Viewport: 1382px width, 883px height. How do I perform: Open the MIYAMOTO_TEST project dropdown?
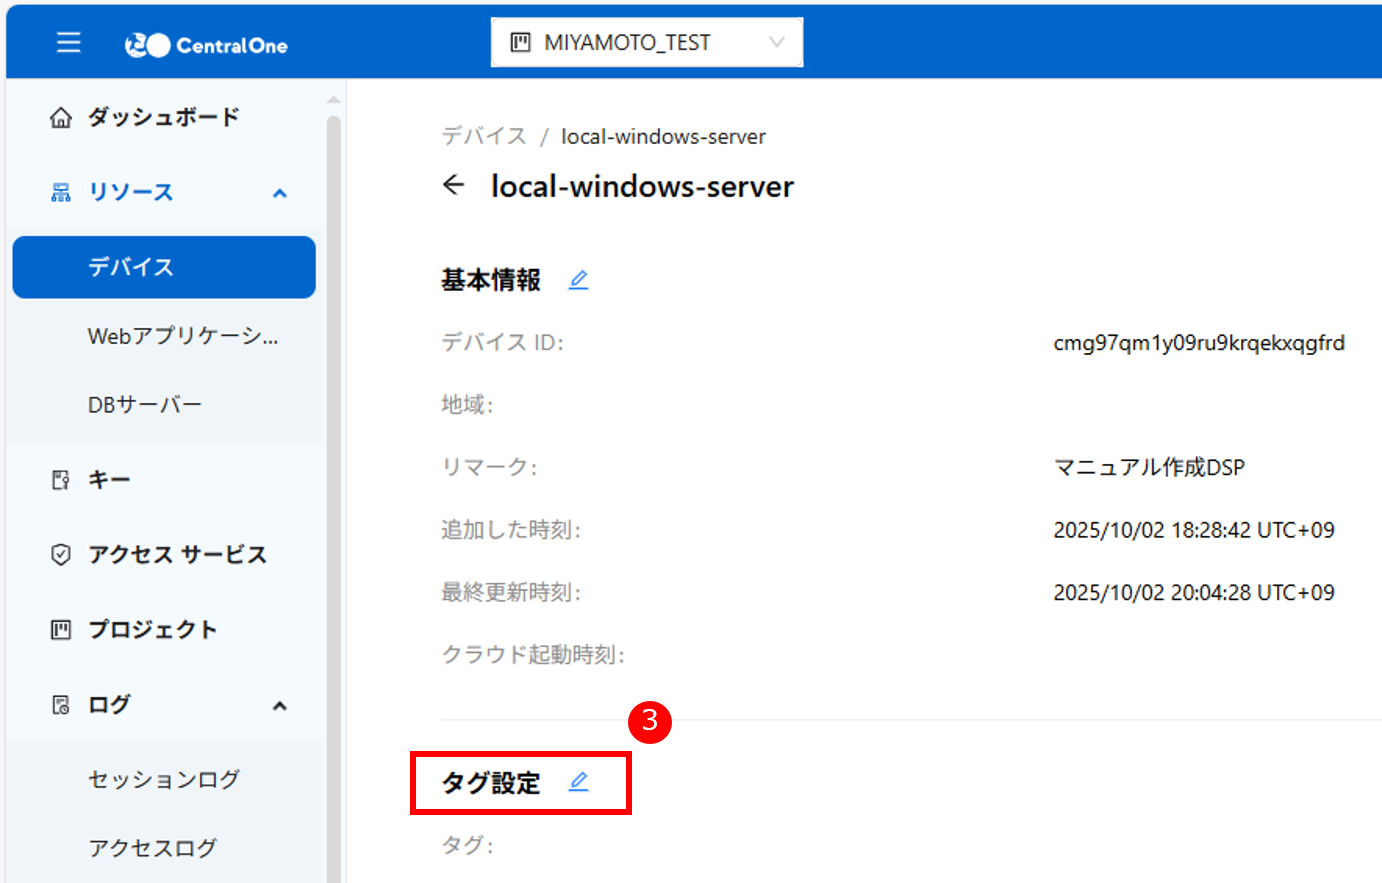(x=646, y=43)
